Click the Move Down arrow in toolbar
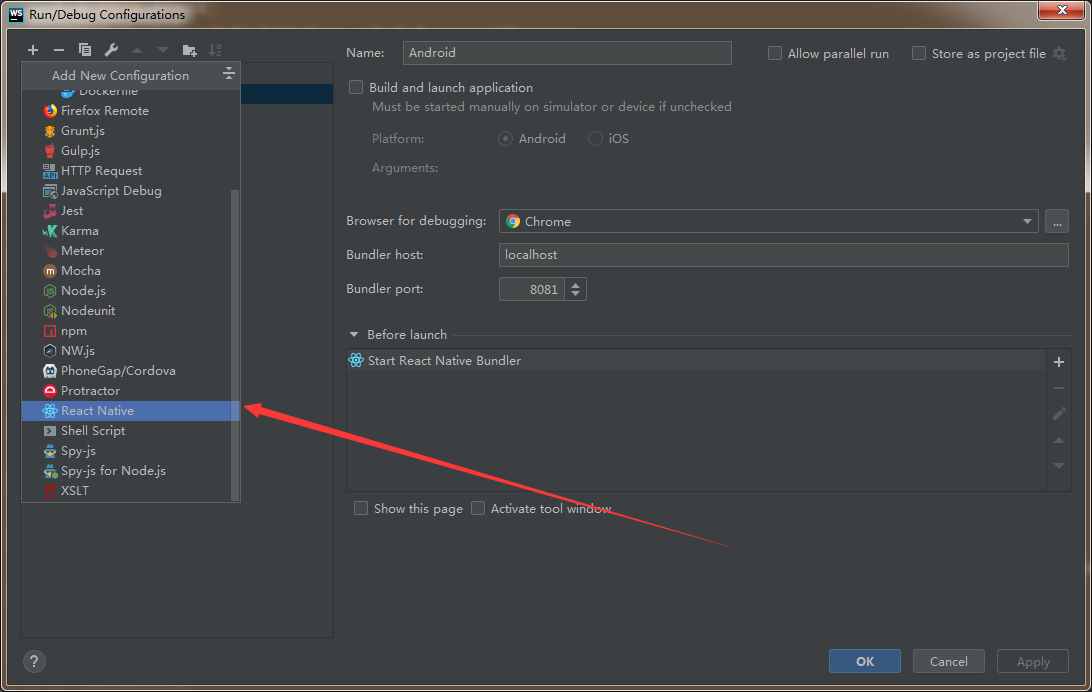The width and height of the screenshot is (1092, 692). tap(163, 50)
